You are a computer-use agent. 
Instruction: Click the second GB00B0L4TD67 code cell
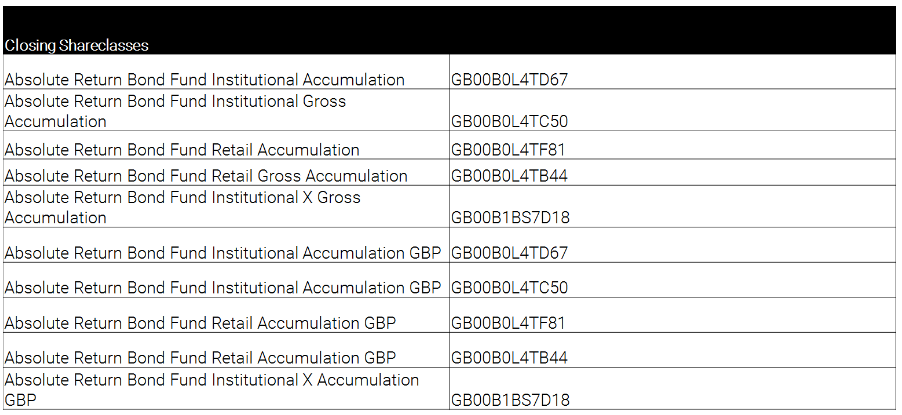point(672,245)
